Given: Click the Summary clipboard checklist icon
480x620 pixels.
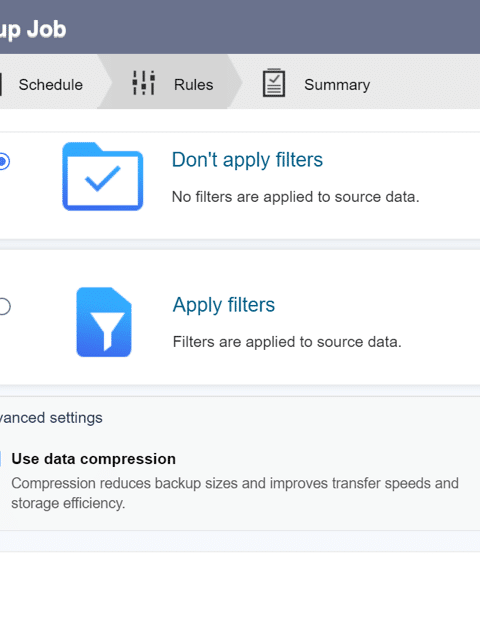Looking at the screenshot, I should coord(274,83).
